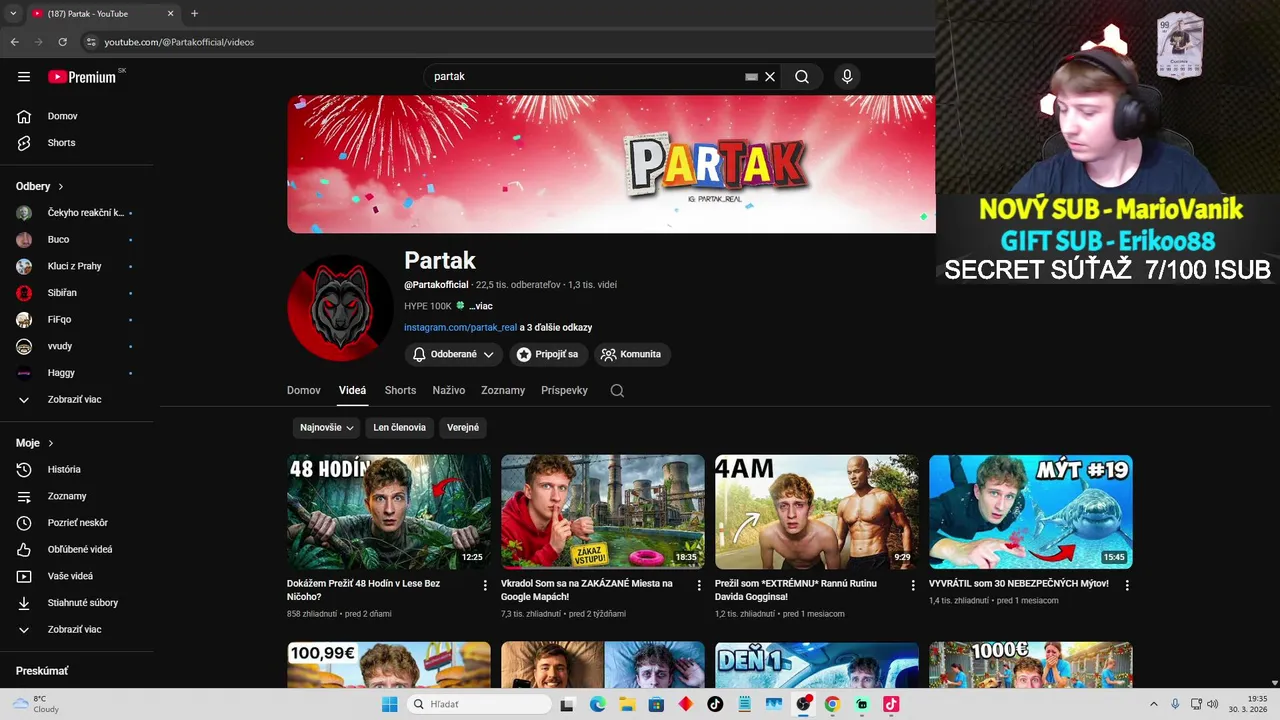Image resolution: width=1280 pixels, height=720 pixels.
Task: Reload the page in the browser
Action: (62, 42)
